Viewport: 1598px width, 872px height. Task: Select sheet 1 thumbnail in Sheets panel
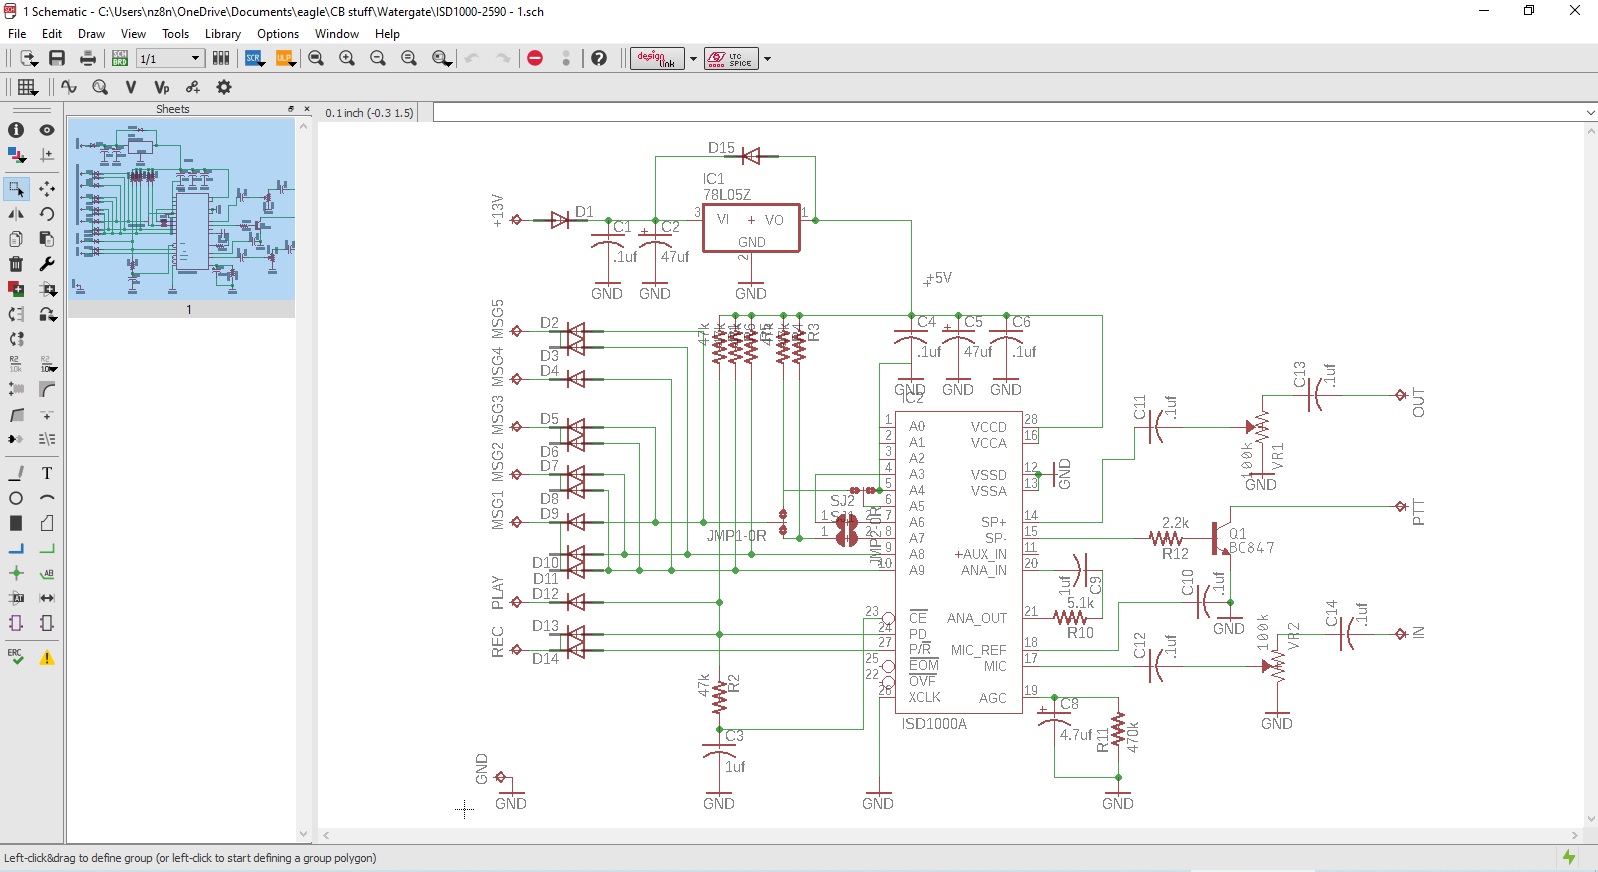pos(181,209)
